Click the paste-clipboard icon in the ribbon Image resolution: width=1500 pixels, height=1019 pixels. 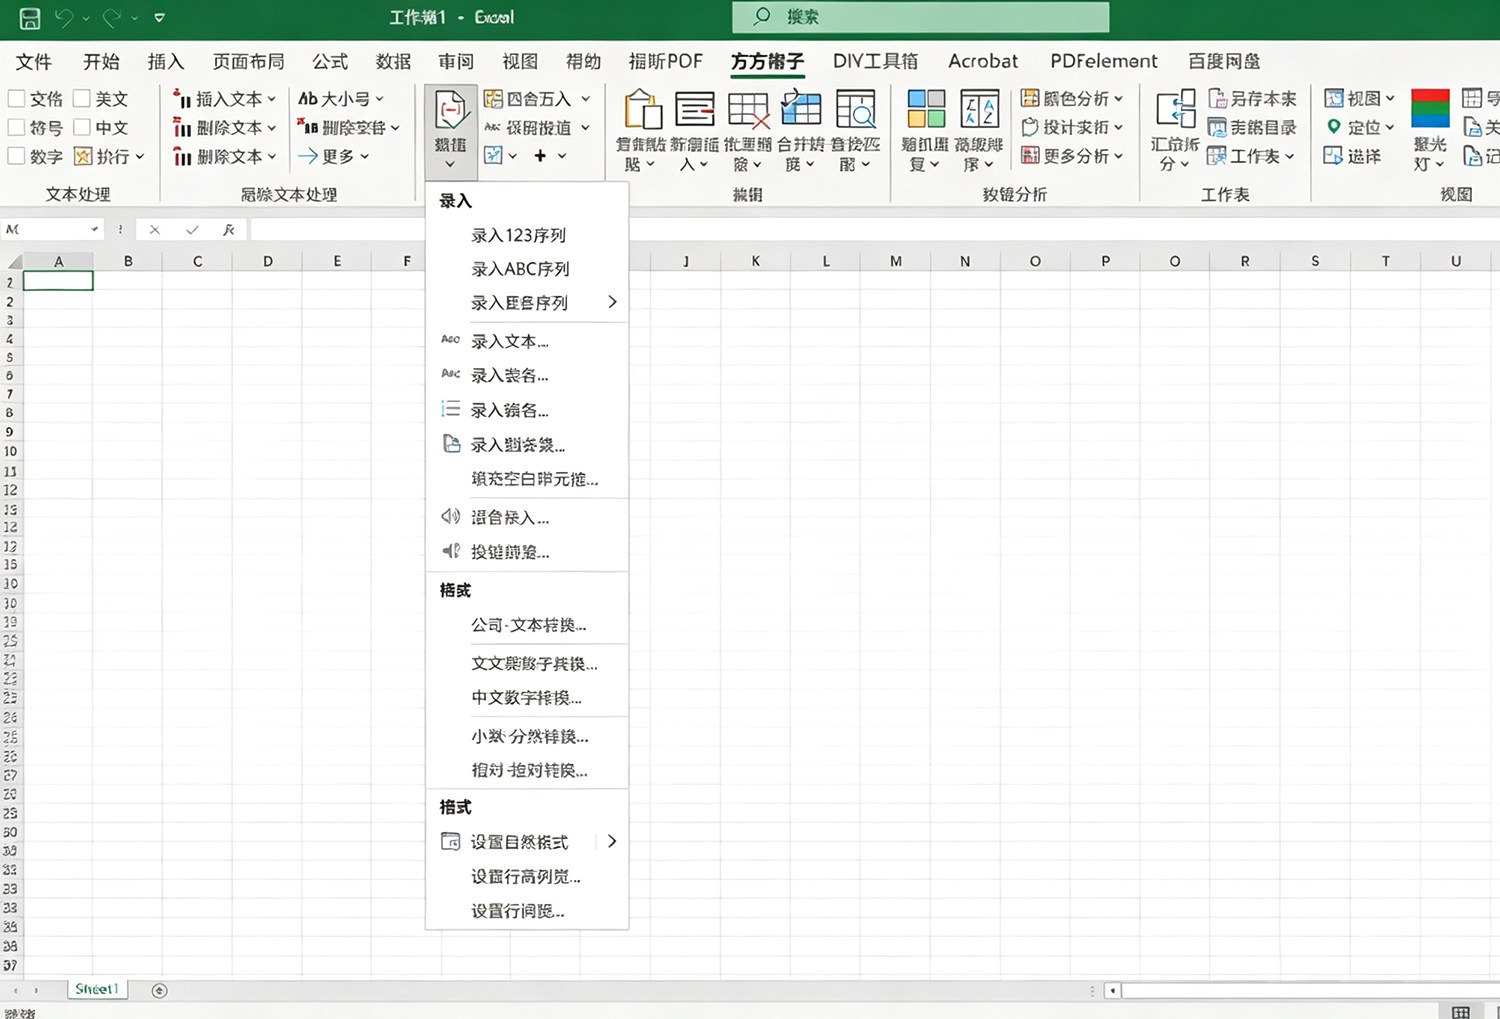coord(642,109)
